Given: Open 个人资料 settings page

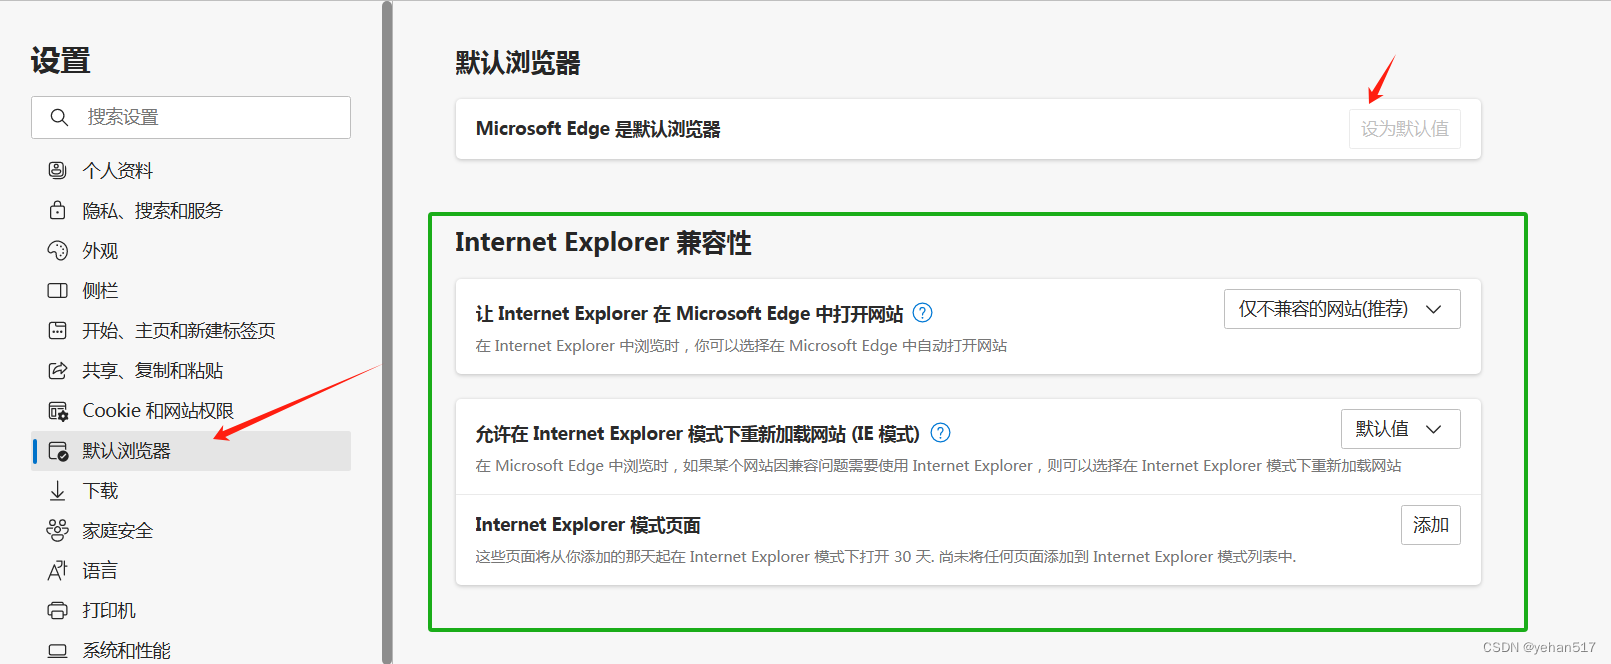Looking at the screenshot, I should (x=192, y=170).
